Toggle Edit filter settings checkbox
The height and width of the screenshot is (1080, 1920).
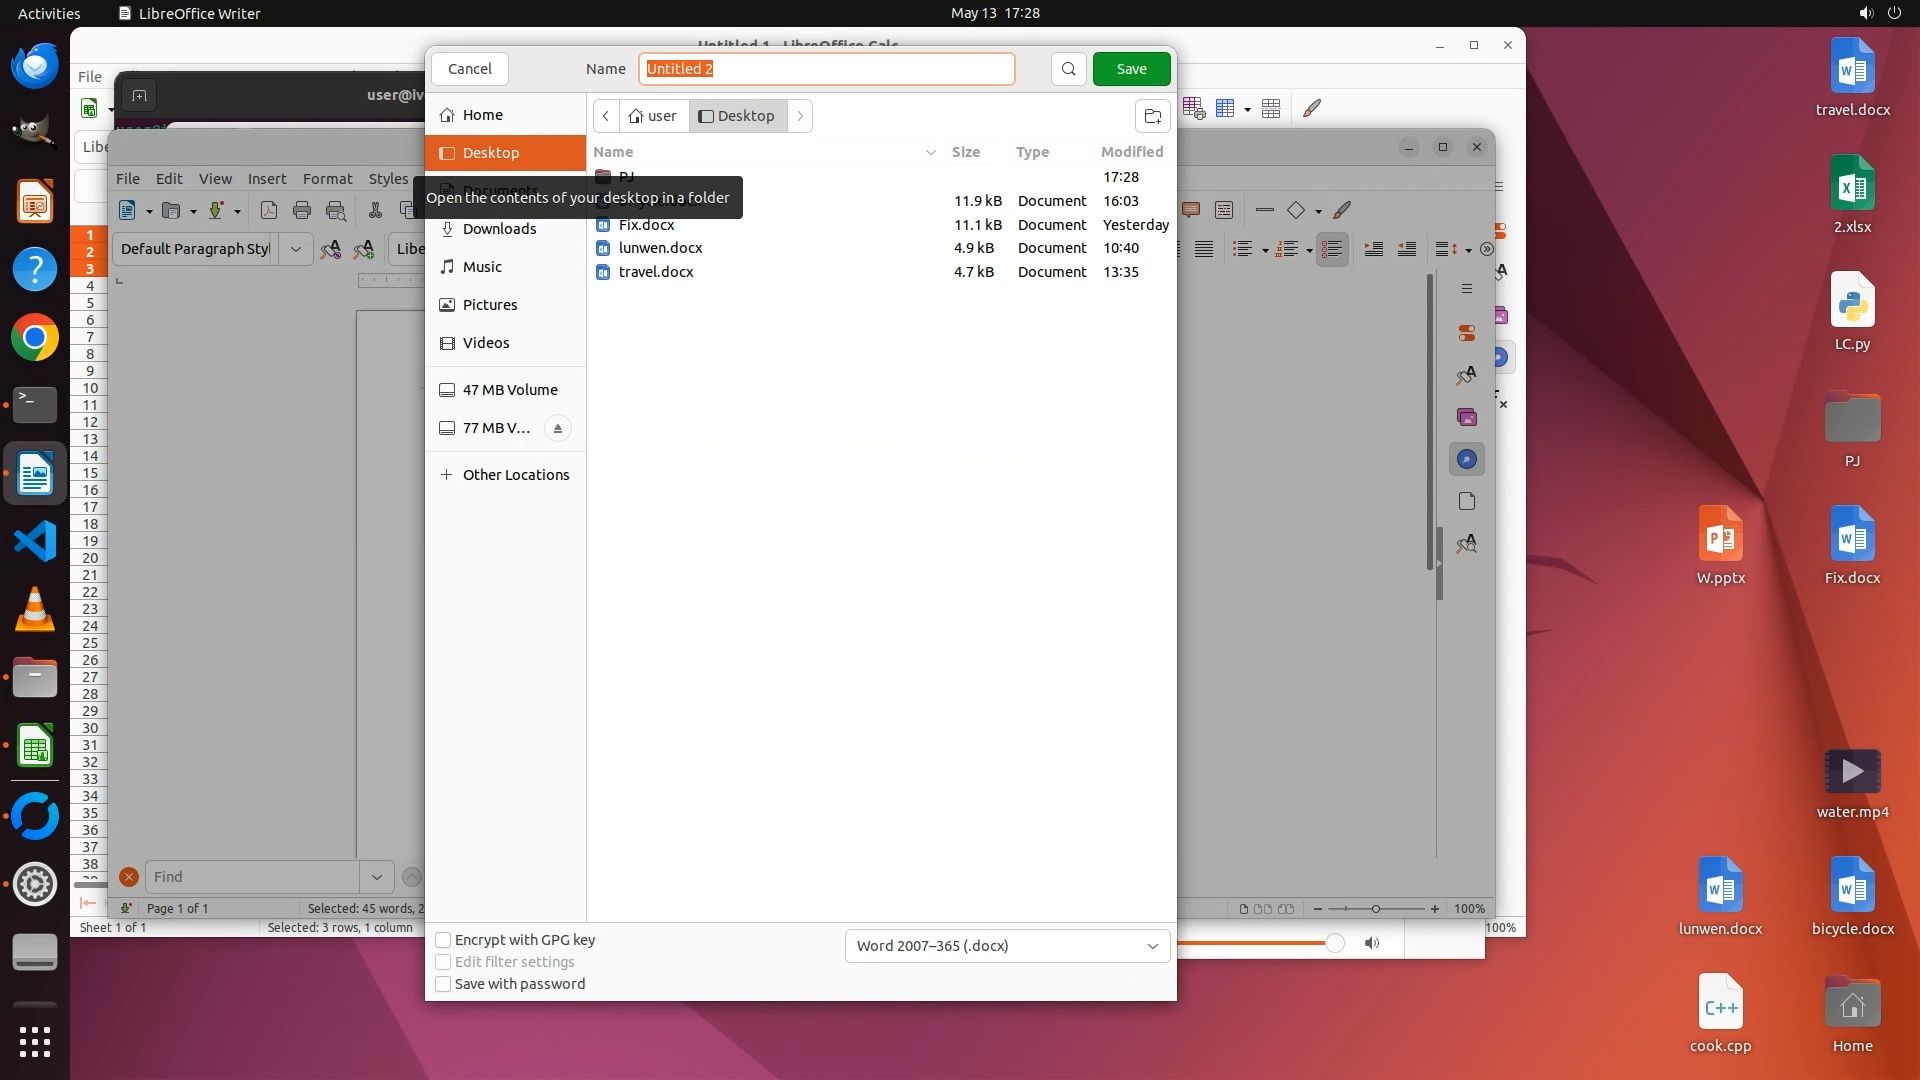[x=443, y=962]
